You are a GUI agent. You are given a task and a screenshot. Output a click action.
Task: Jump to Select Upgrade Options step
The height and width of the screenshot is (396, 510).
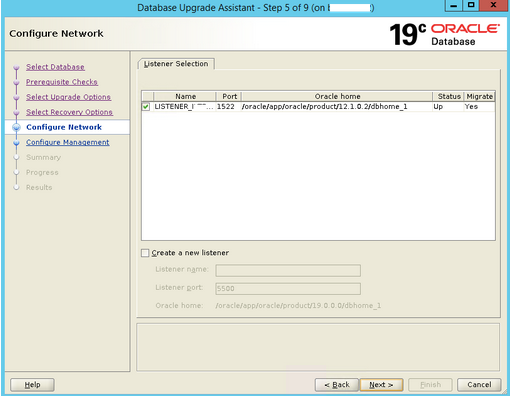(x=68, y=97)
